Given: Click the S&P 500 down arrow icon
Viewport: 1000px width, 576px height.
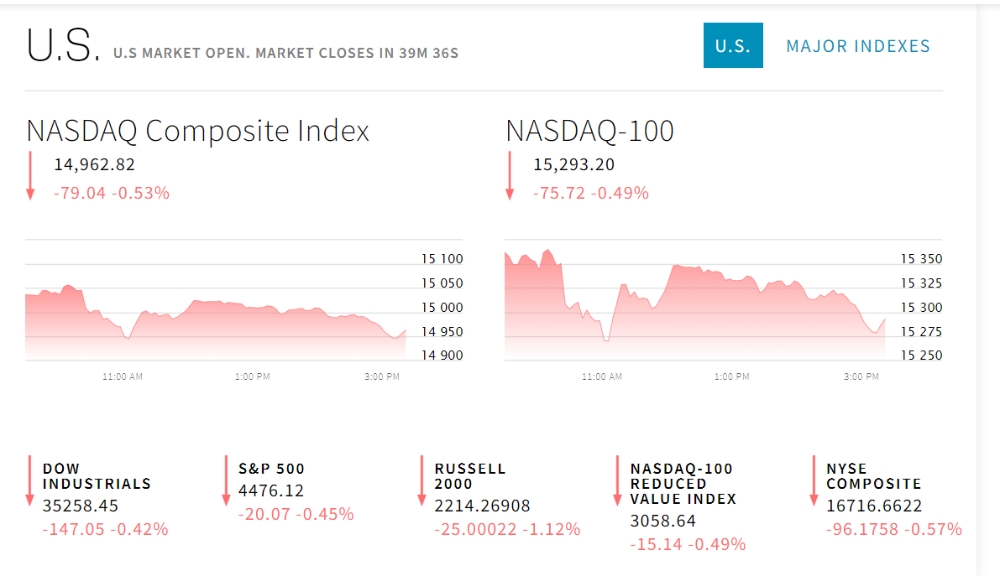Looking at the screenshot, I should pyautogui.click(x=226, y=480).
